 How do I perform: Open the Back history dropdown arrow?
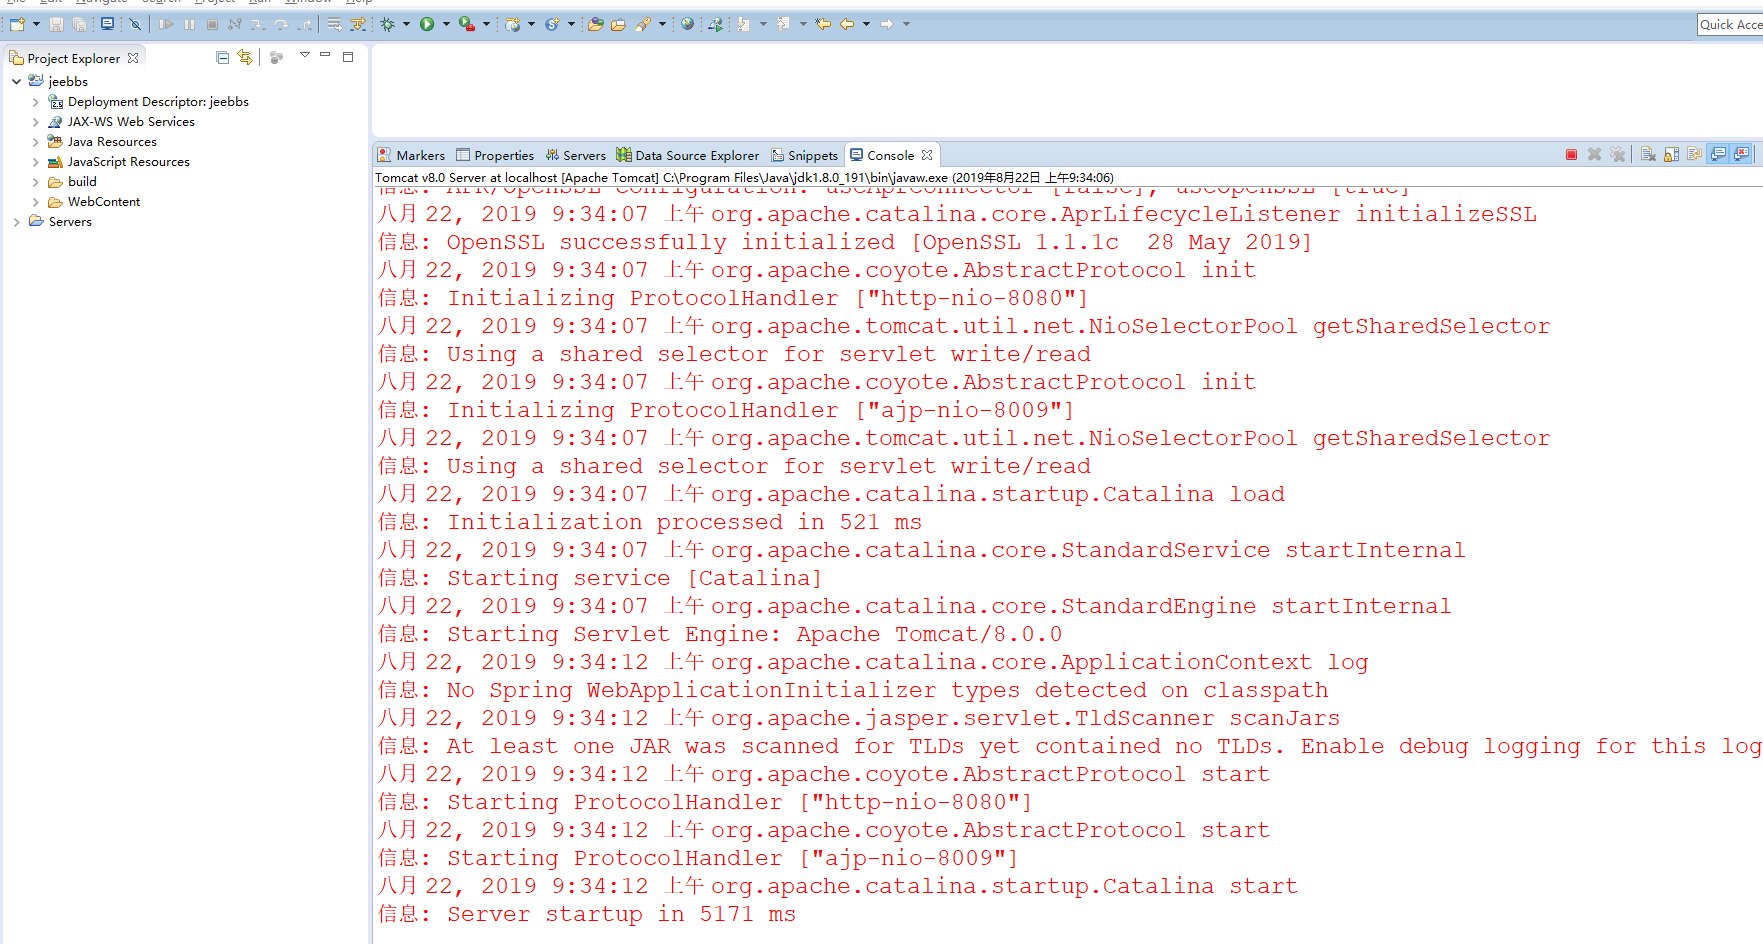click(866, 24)
